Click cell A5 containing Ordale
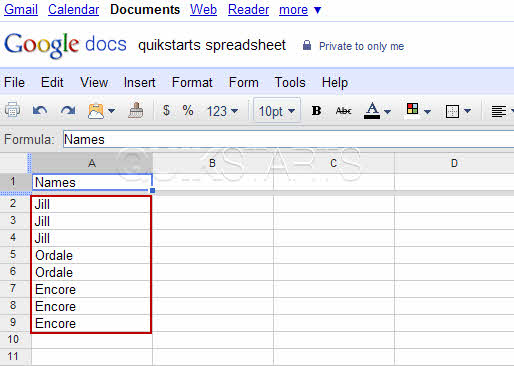The height and width of the screenshot is (366, 514). 91,255
